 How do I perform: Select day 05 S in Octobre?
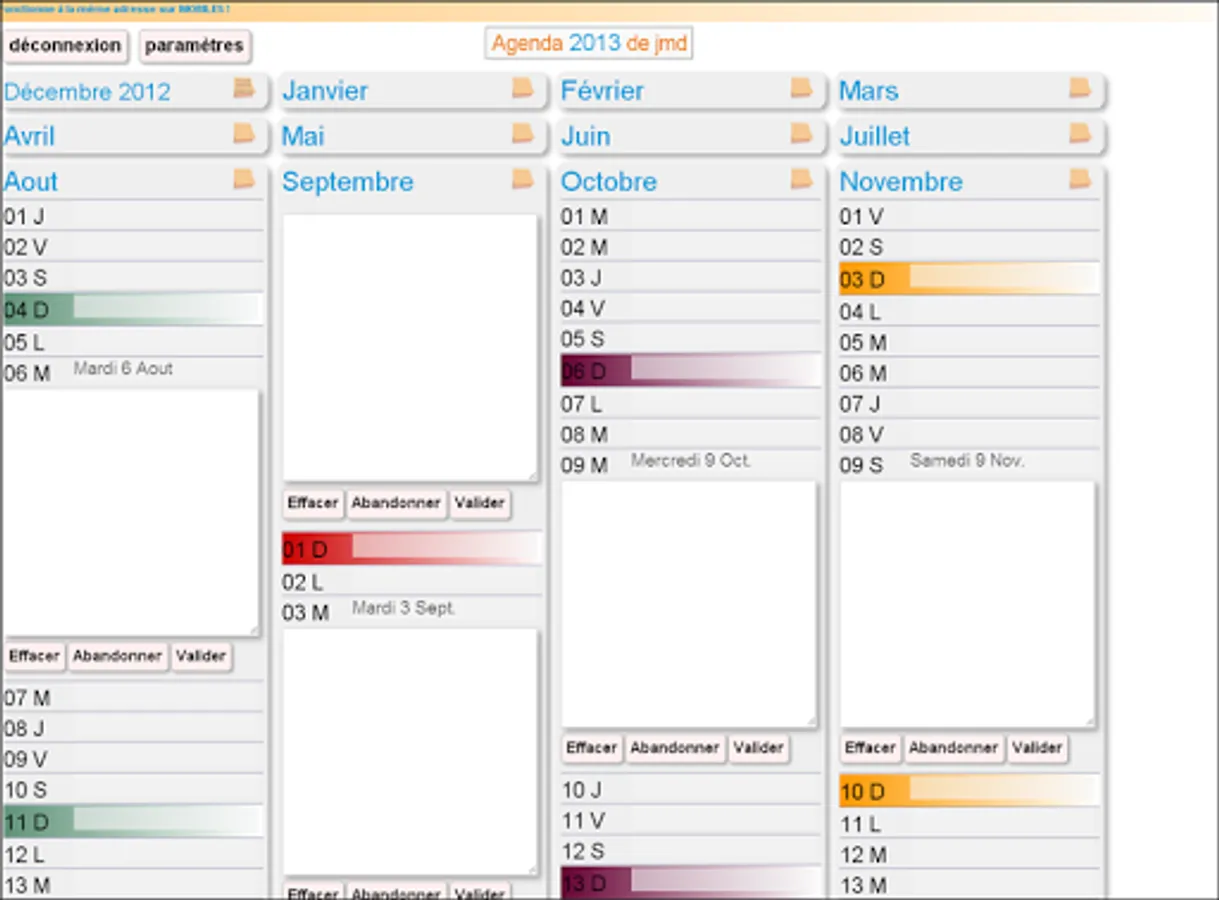[690, 339]
